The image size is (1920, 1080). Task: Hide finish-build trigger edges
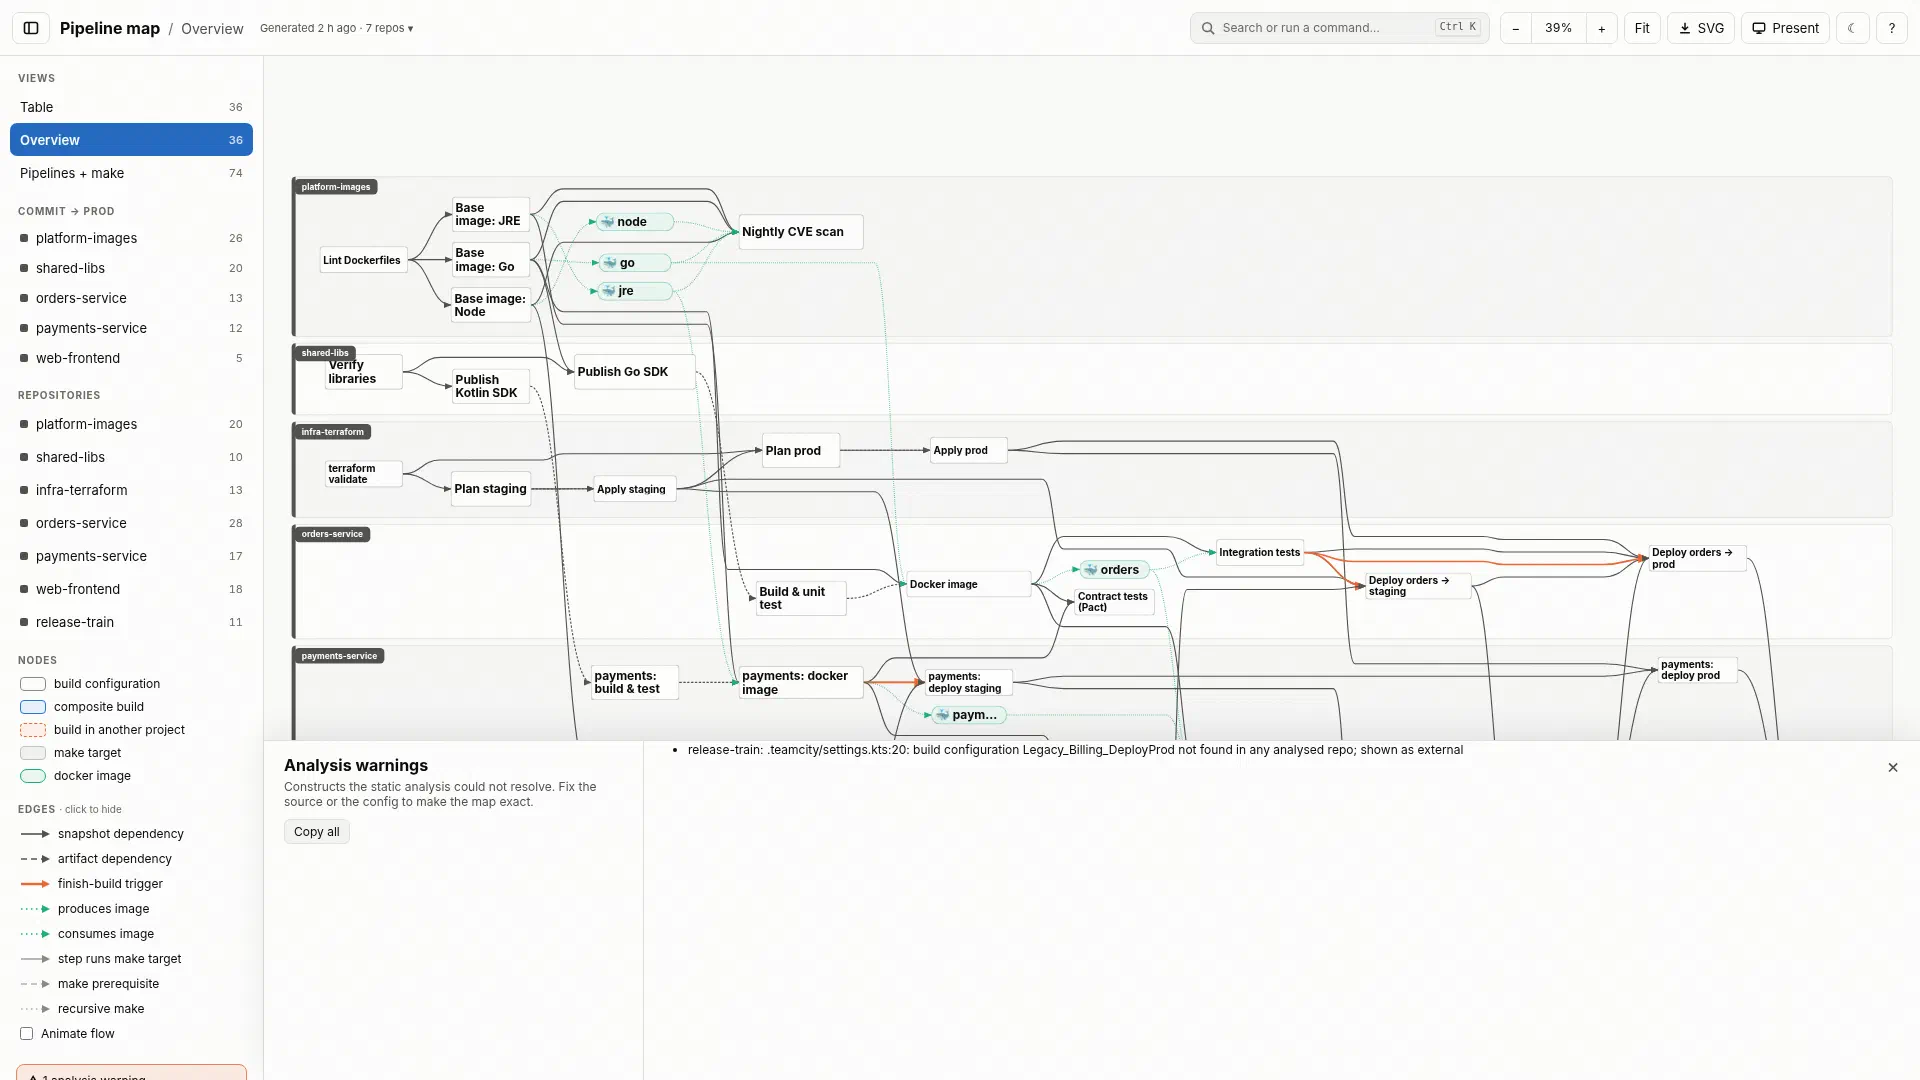pyautogui.click(x=92, y=884)
